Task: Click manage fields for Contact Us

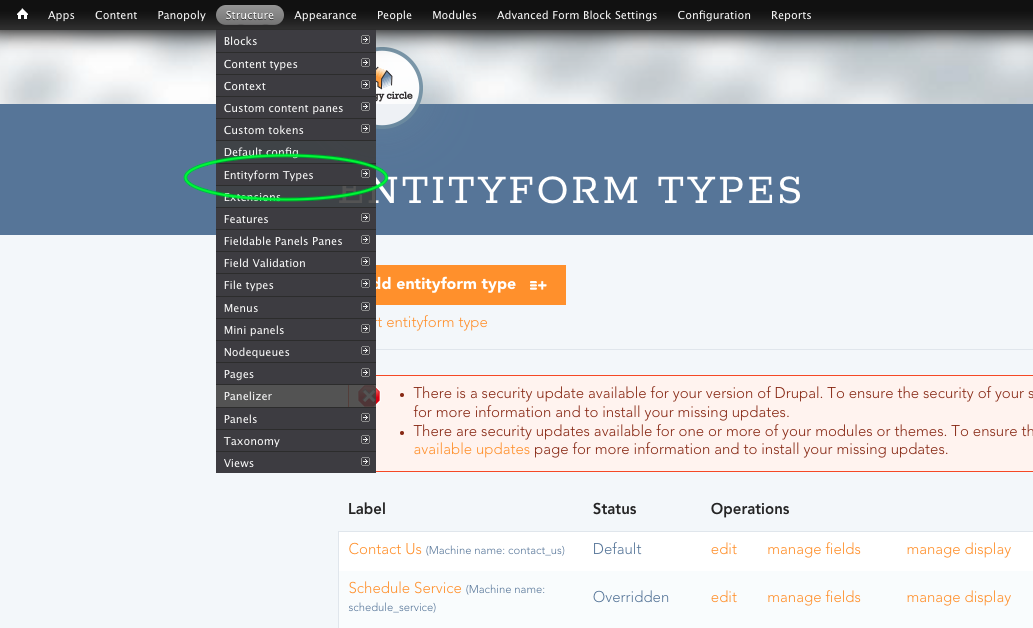Action: point(814,549)
